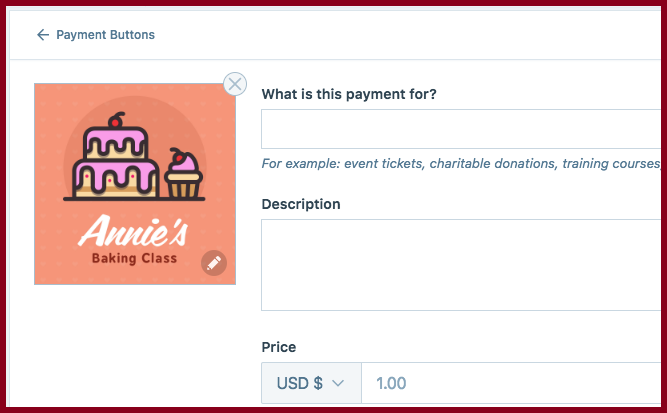Click the Price label
The width and height of the screenshot is (667, 413).
279,347
